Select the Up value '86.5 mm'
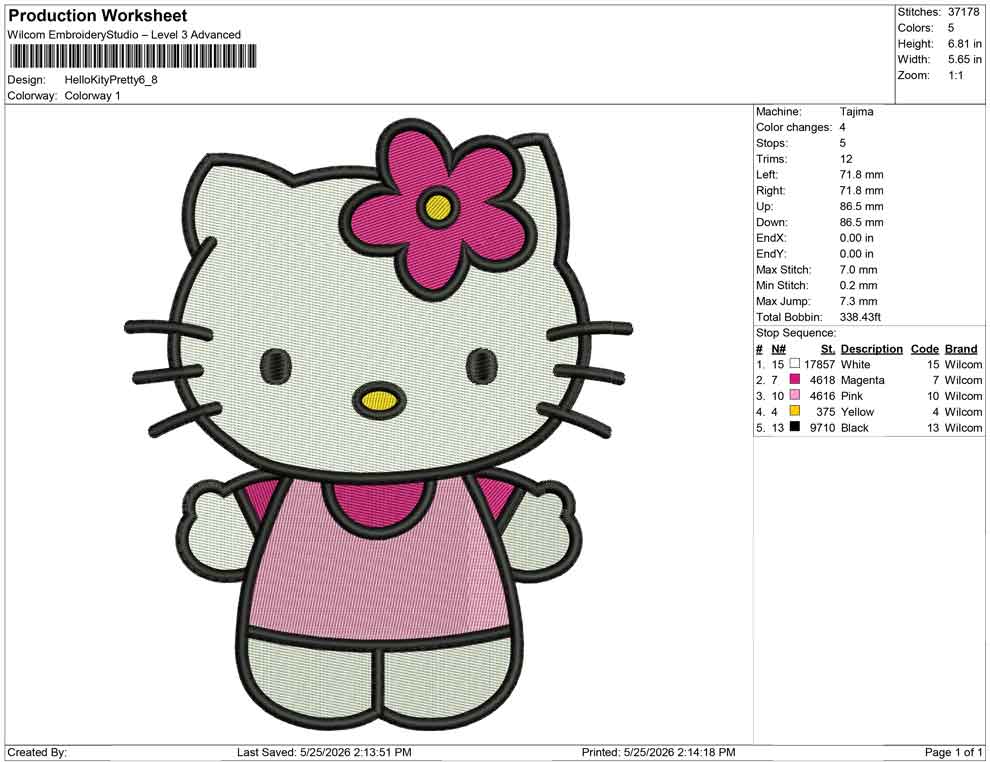Viewport: 990px width, 762px height. coord(862,206)
